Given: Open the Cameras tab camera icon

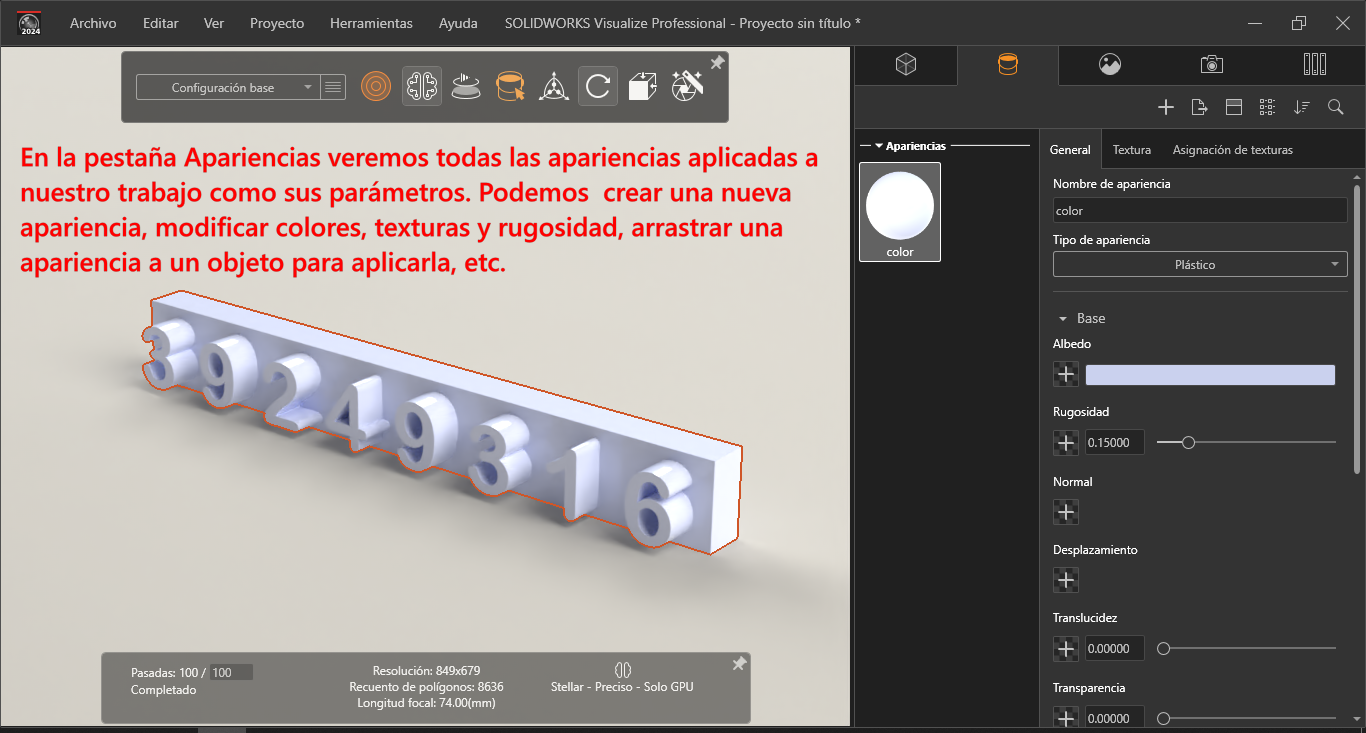Looking at the screenshot, I should click(x=1212, y=65).
